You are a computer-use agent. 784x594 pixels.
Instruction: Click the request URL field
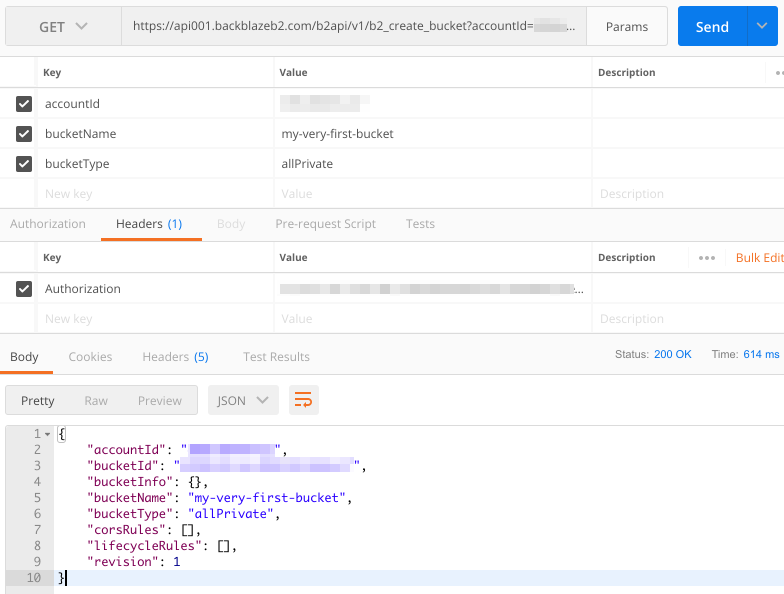354,26
